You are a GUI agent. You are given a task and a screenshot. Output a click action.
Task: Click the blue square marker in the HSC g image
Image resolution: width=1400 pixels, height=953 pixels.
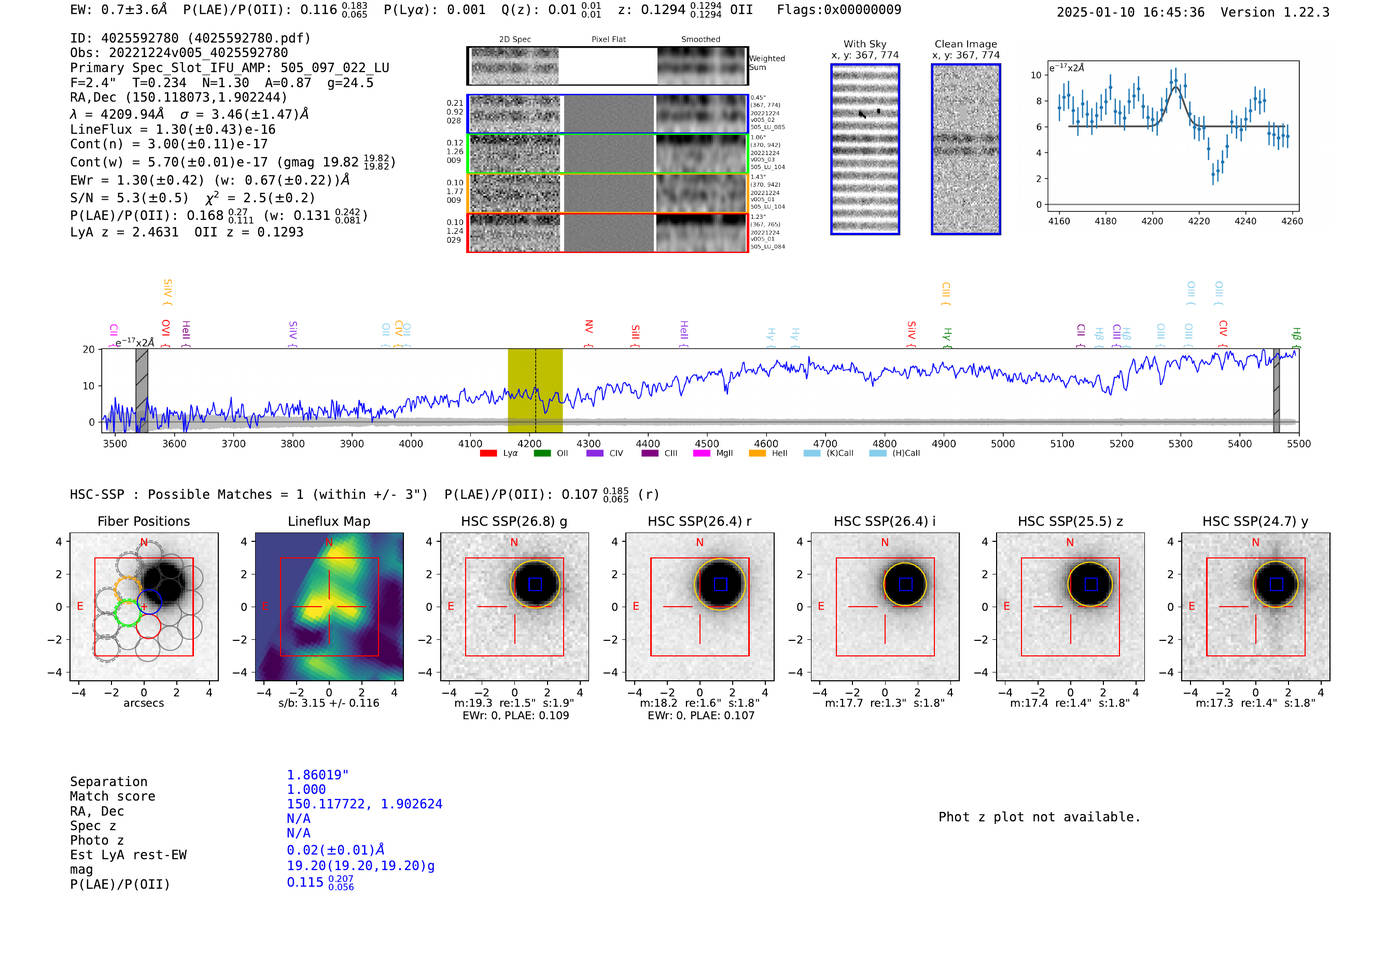point(535,584)
